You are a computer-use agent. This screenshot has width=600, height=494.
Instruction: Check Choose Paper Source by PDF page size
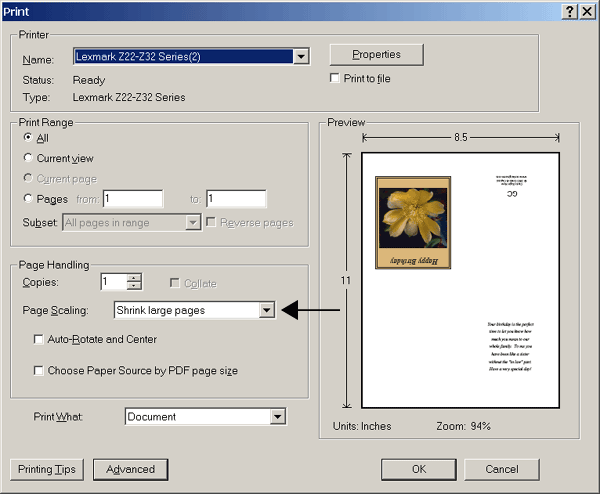39,371
